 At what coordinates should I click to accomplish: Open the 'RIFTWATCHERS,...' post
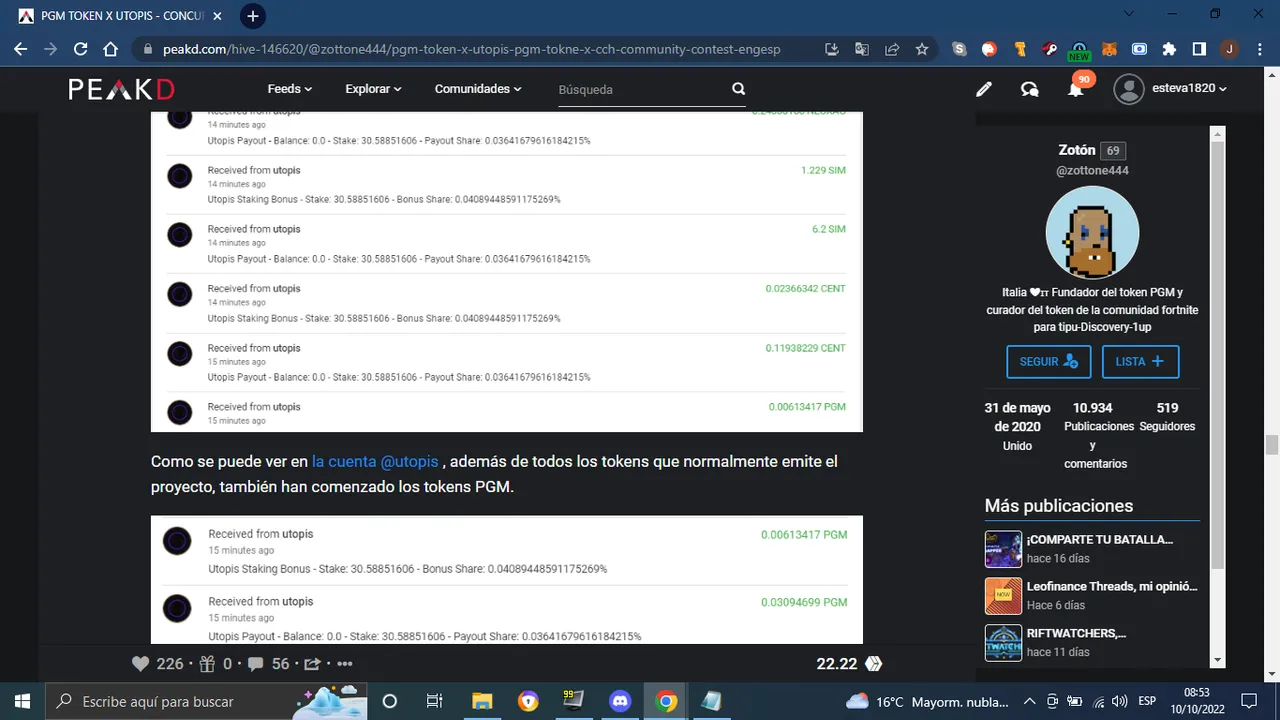(x=1076, y=633)
